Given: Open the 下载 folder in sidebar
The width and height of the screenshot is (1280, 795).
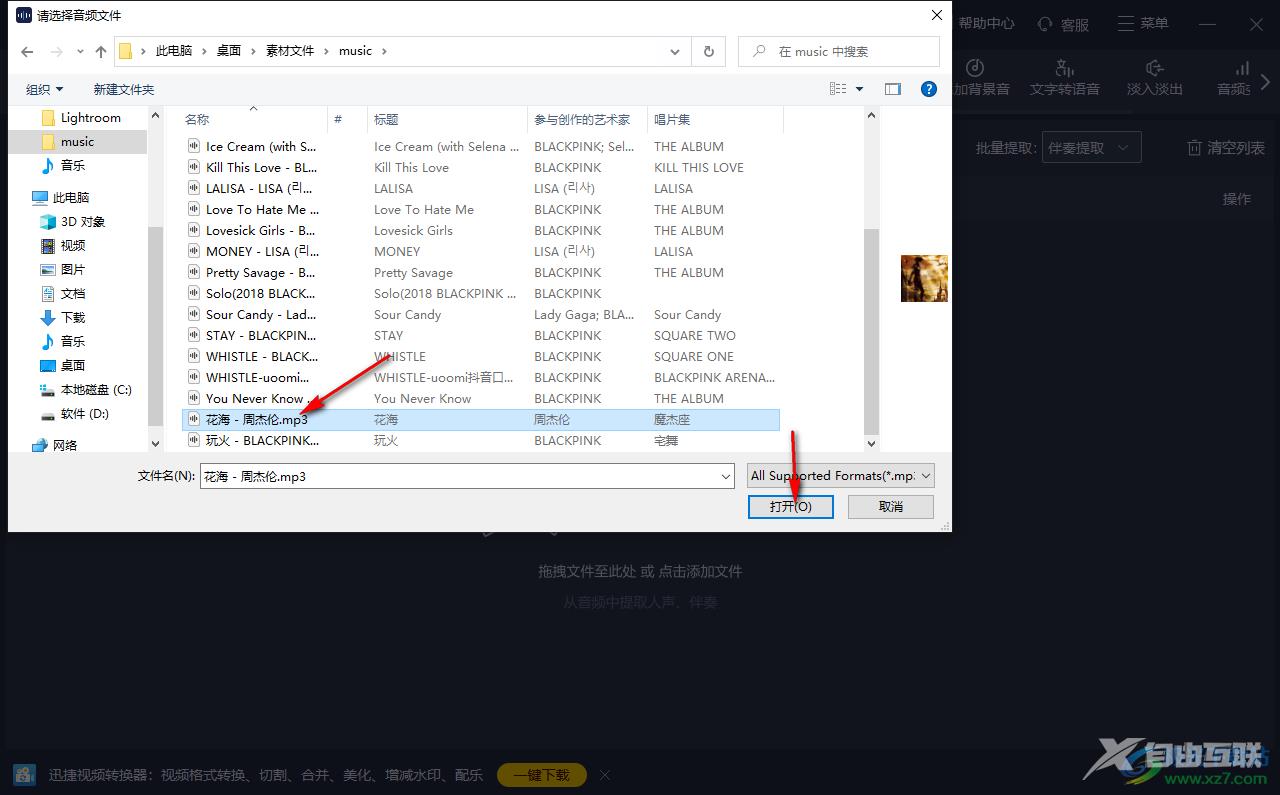Looking at the screenshot, I should [x=63, y=318].
